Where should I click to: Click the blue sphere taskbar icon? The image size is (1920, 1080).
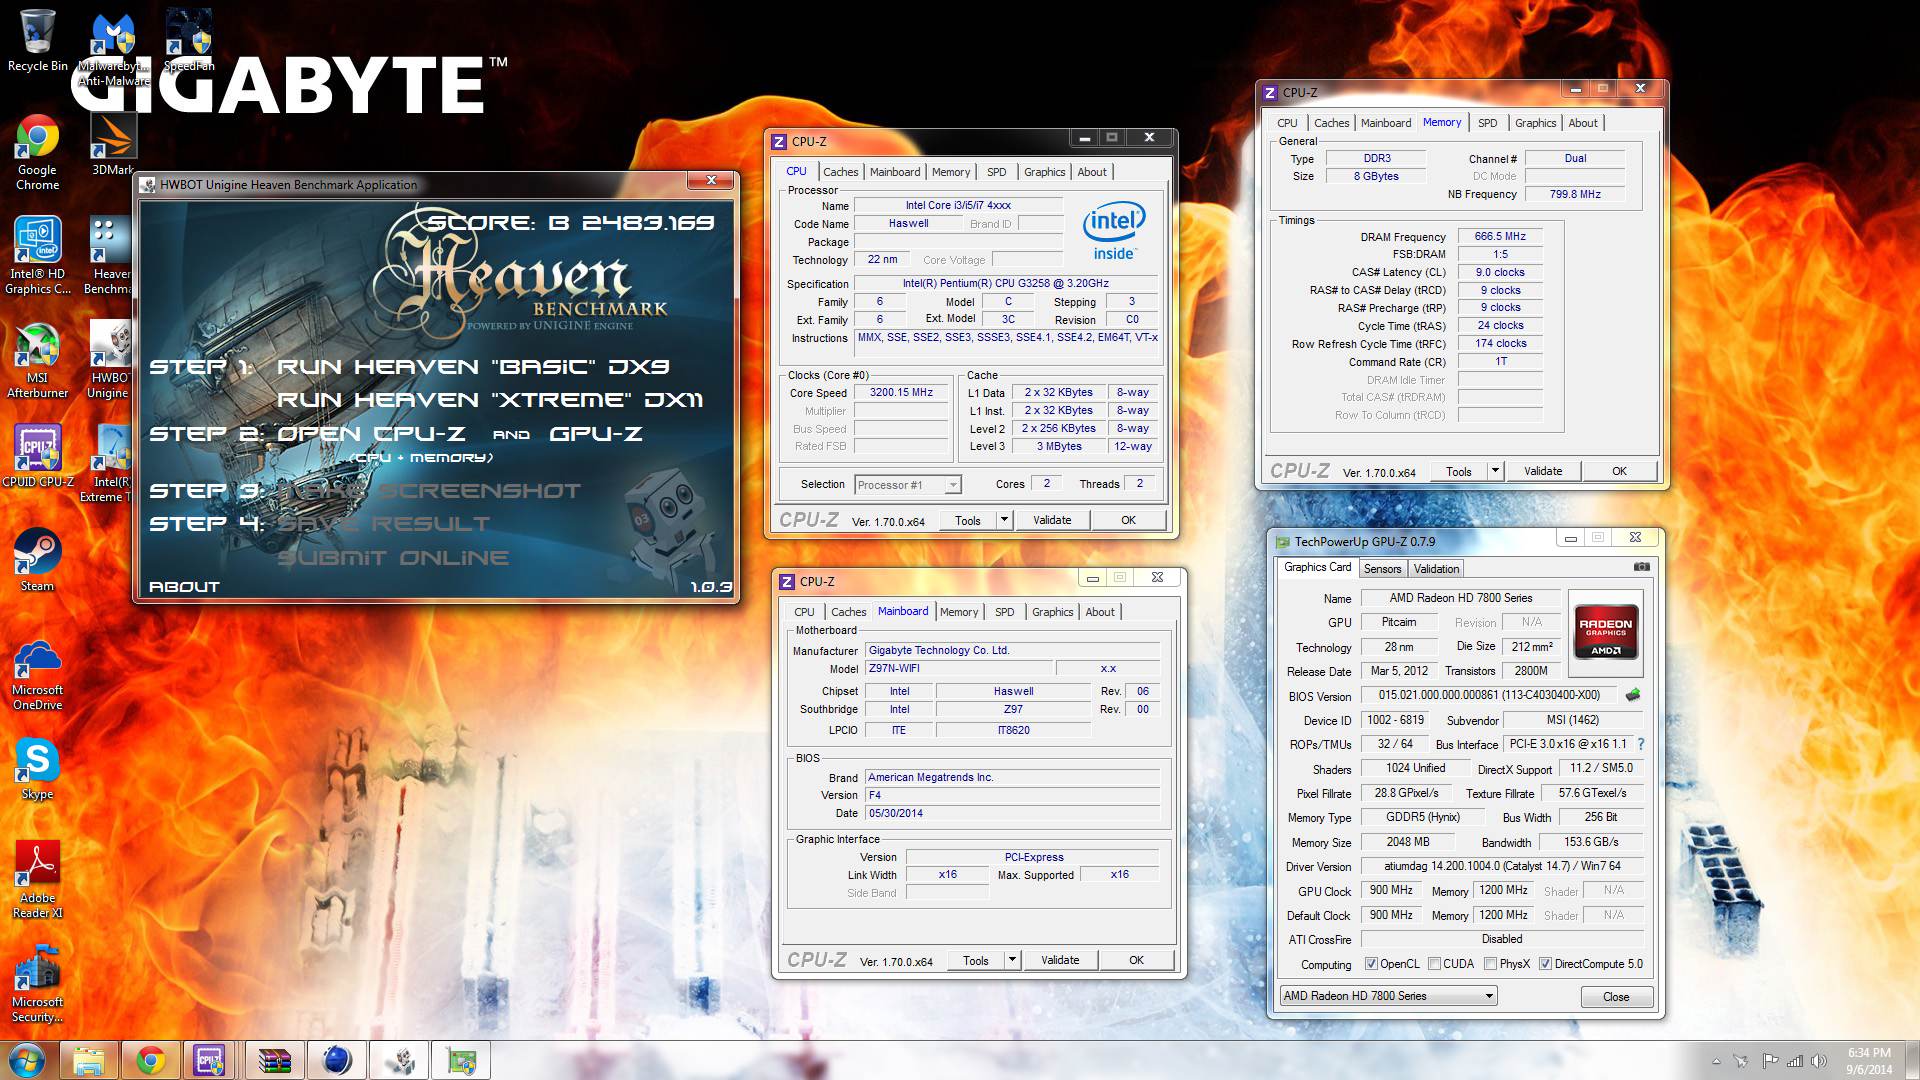tap(337, 1060)
